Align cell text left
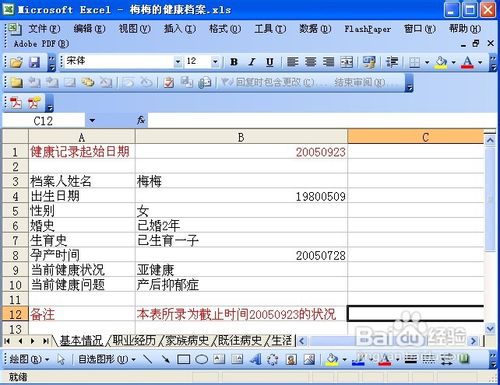 click(292, 62)
